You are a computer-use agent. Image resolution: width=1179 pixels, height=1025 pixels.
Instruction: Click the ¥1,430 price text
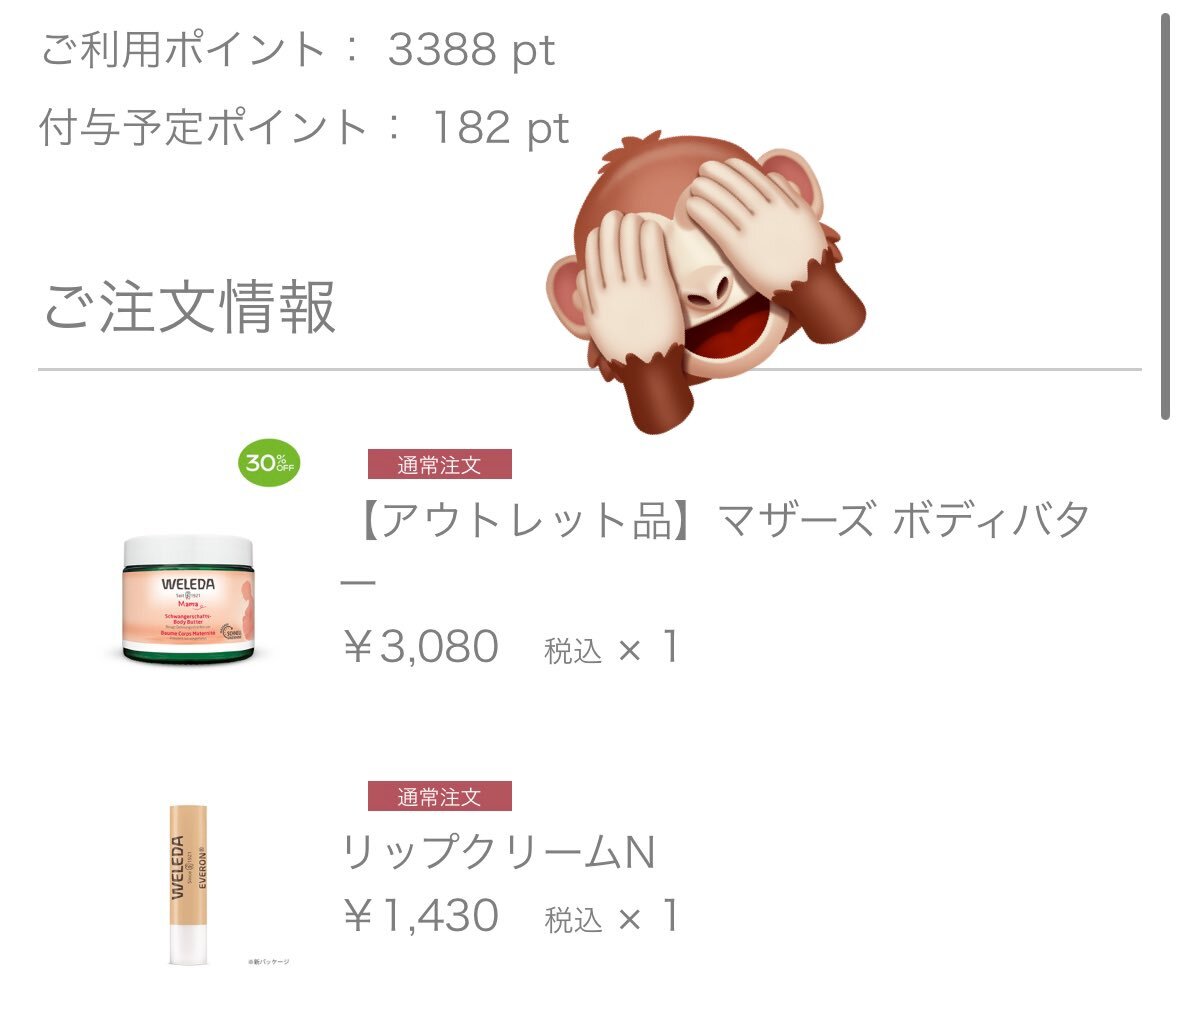point(421,916)
